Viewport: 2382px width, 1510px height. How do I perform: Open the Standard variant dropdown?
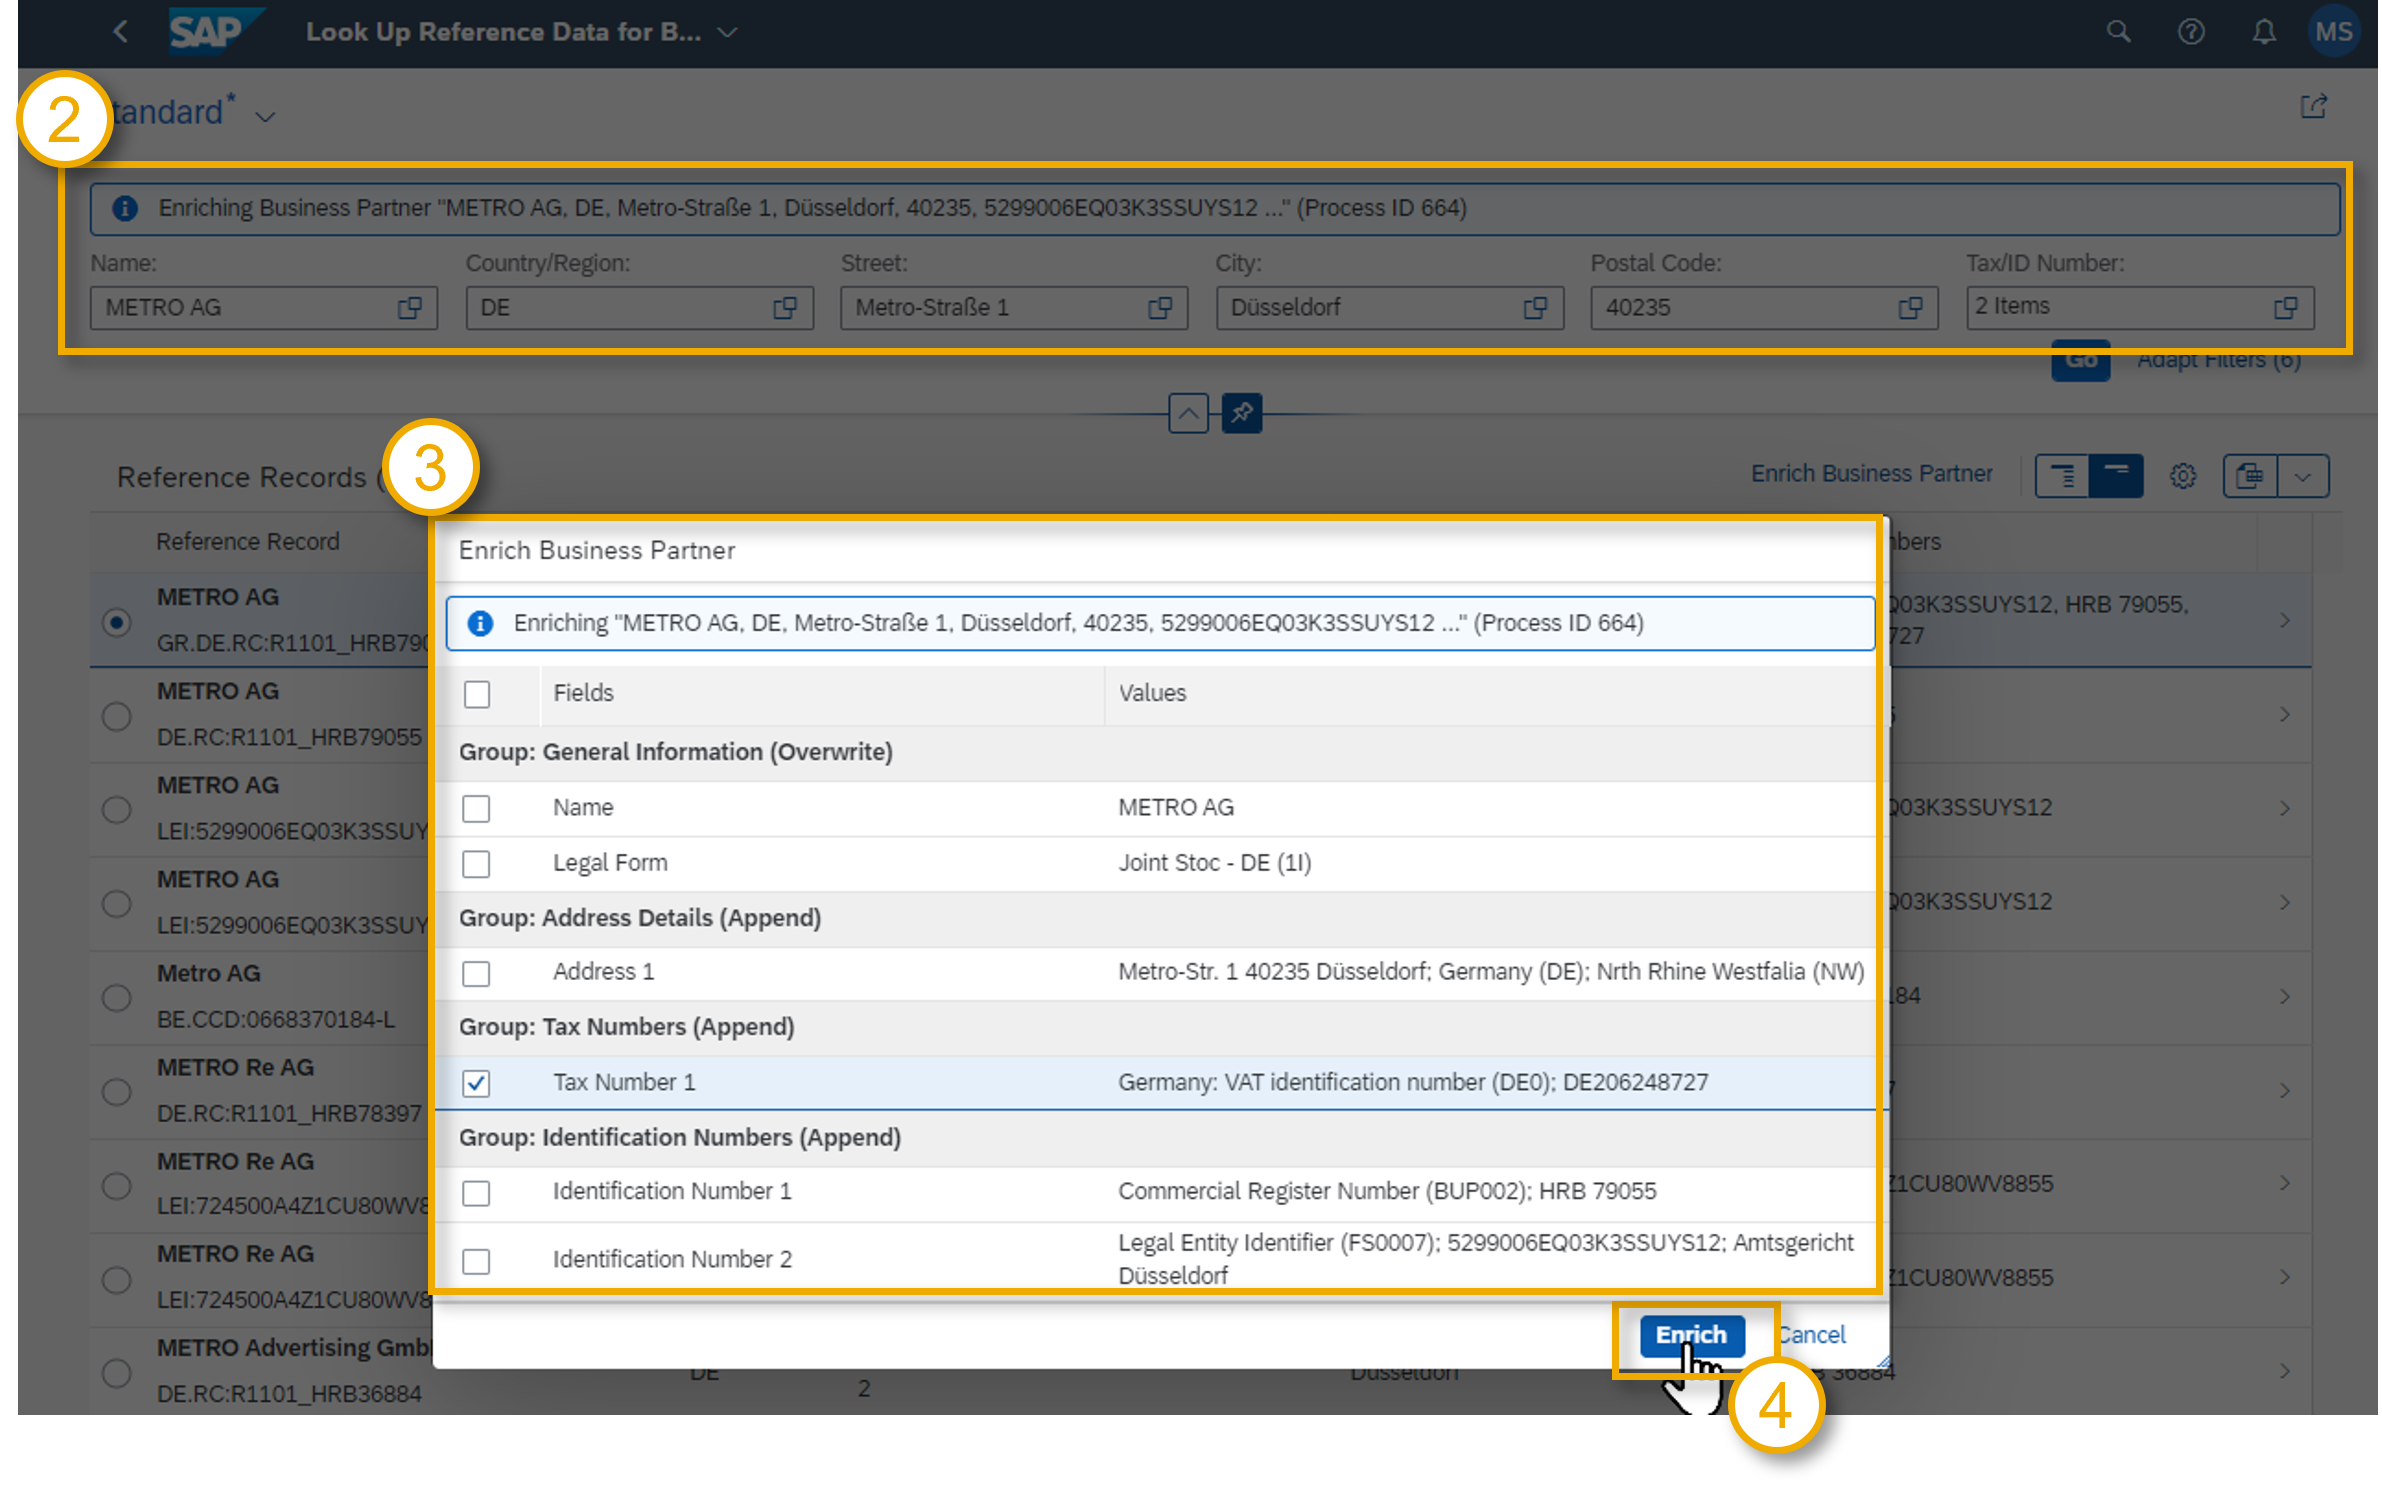(x=265, y=116)
